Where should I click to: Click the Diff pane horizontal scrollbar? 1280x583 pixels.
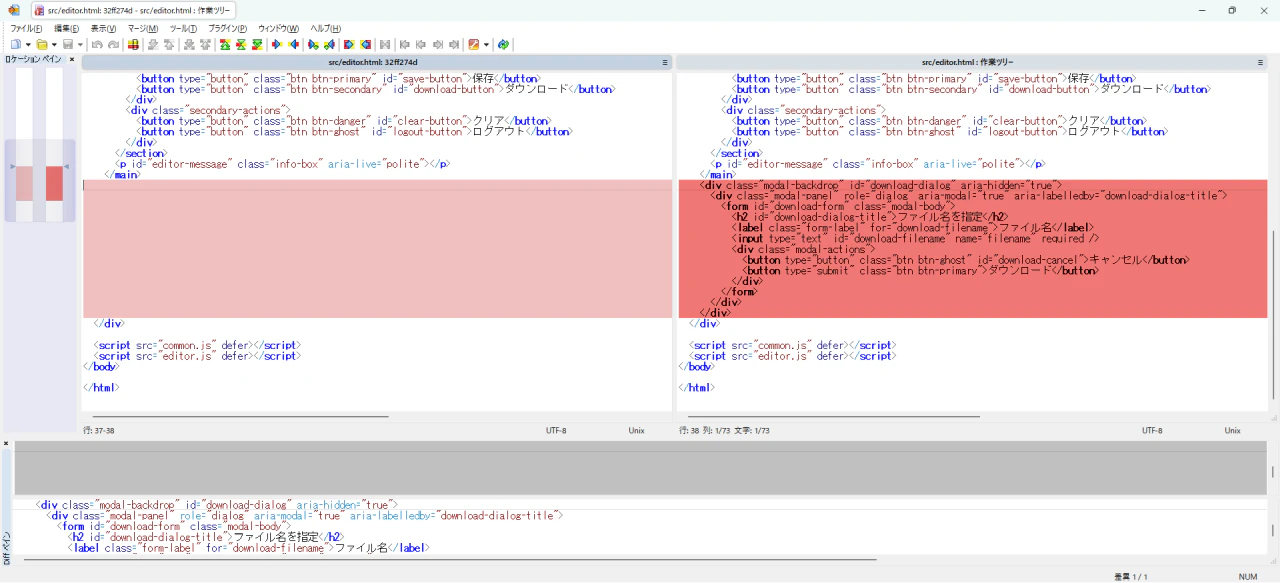(x=449, y=560)
